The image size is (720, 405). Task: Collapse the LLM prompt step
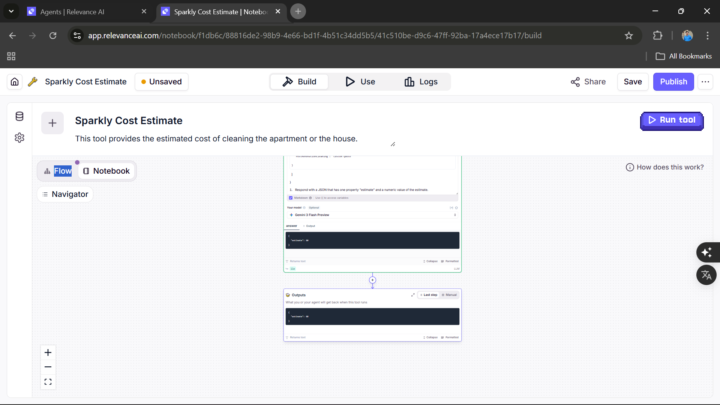[x=431, y=261]
